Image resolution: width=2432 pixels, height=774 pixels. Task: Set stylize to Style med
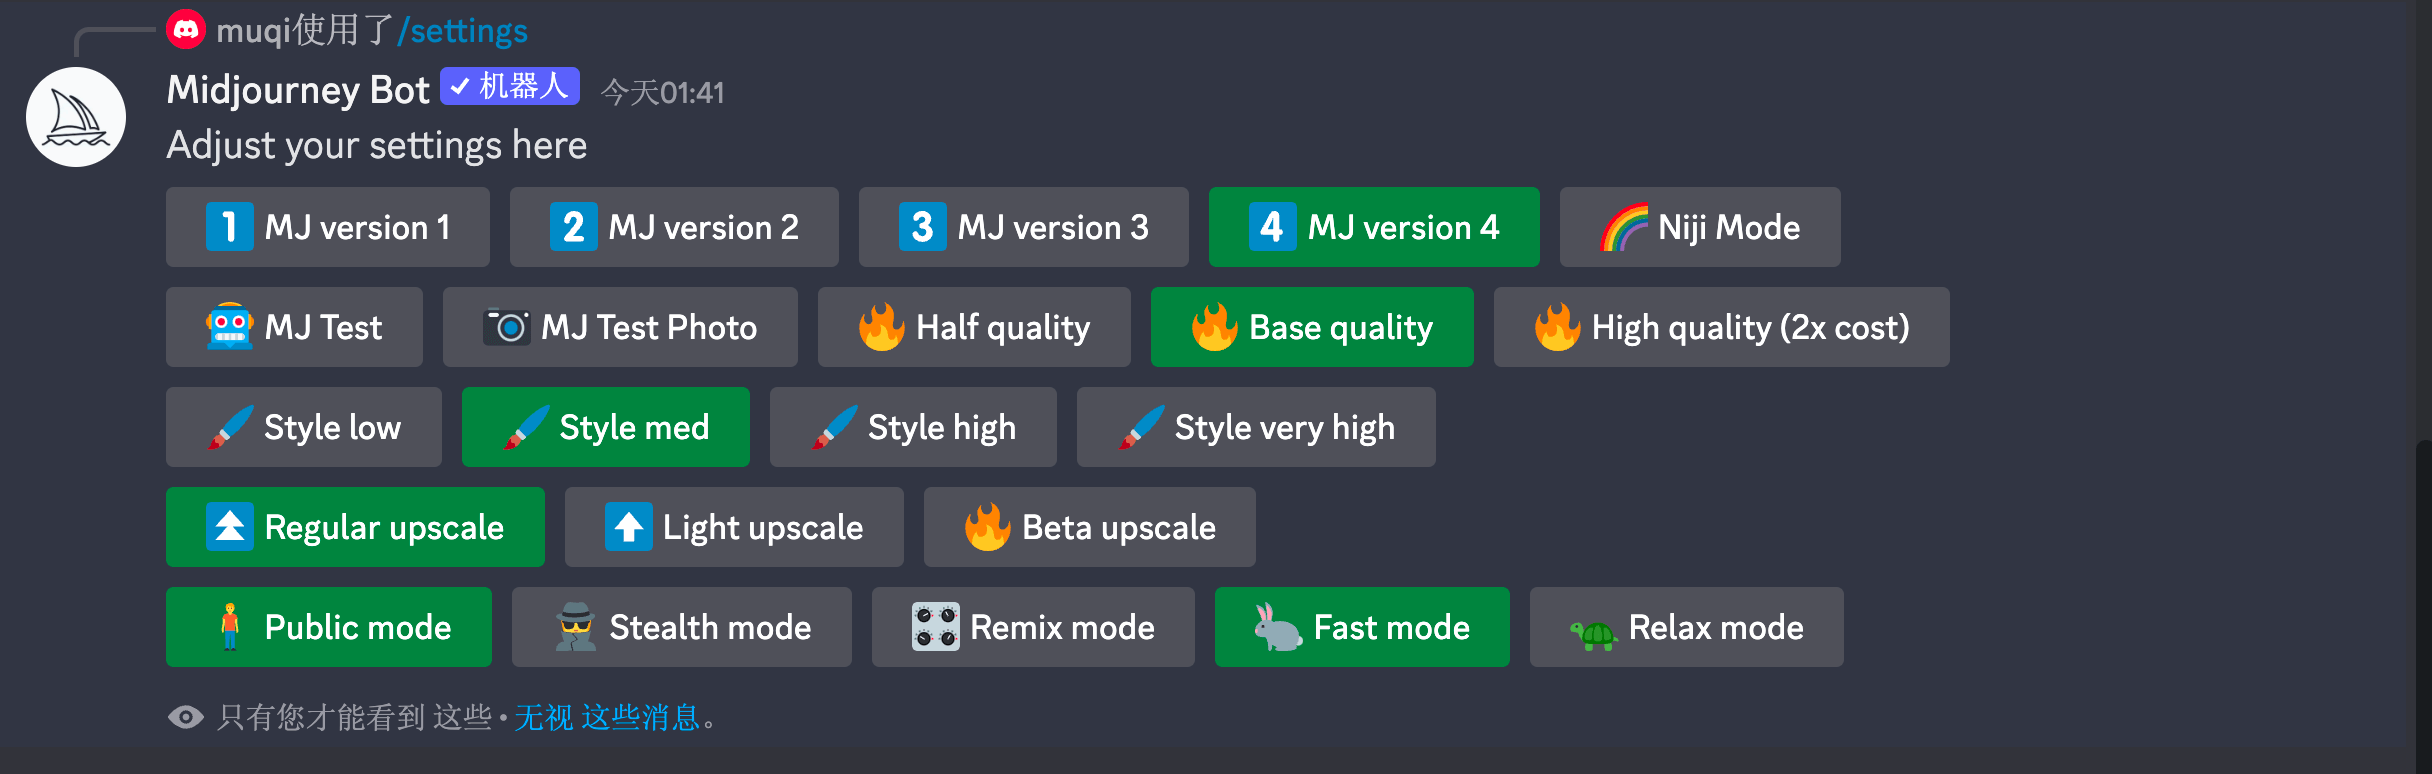(x=606, y=427)
